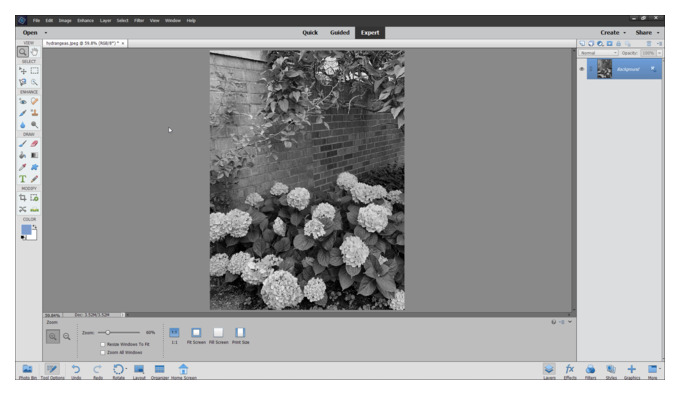This screenshot has height=395, width=680.
Task: Open the File menu
Action: coord(36,20)
